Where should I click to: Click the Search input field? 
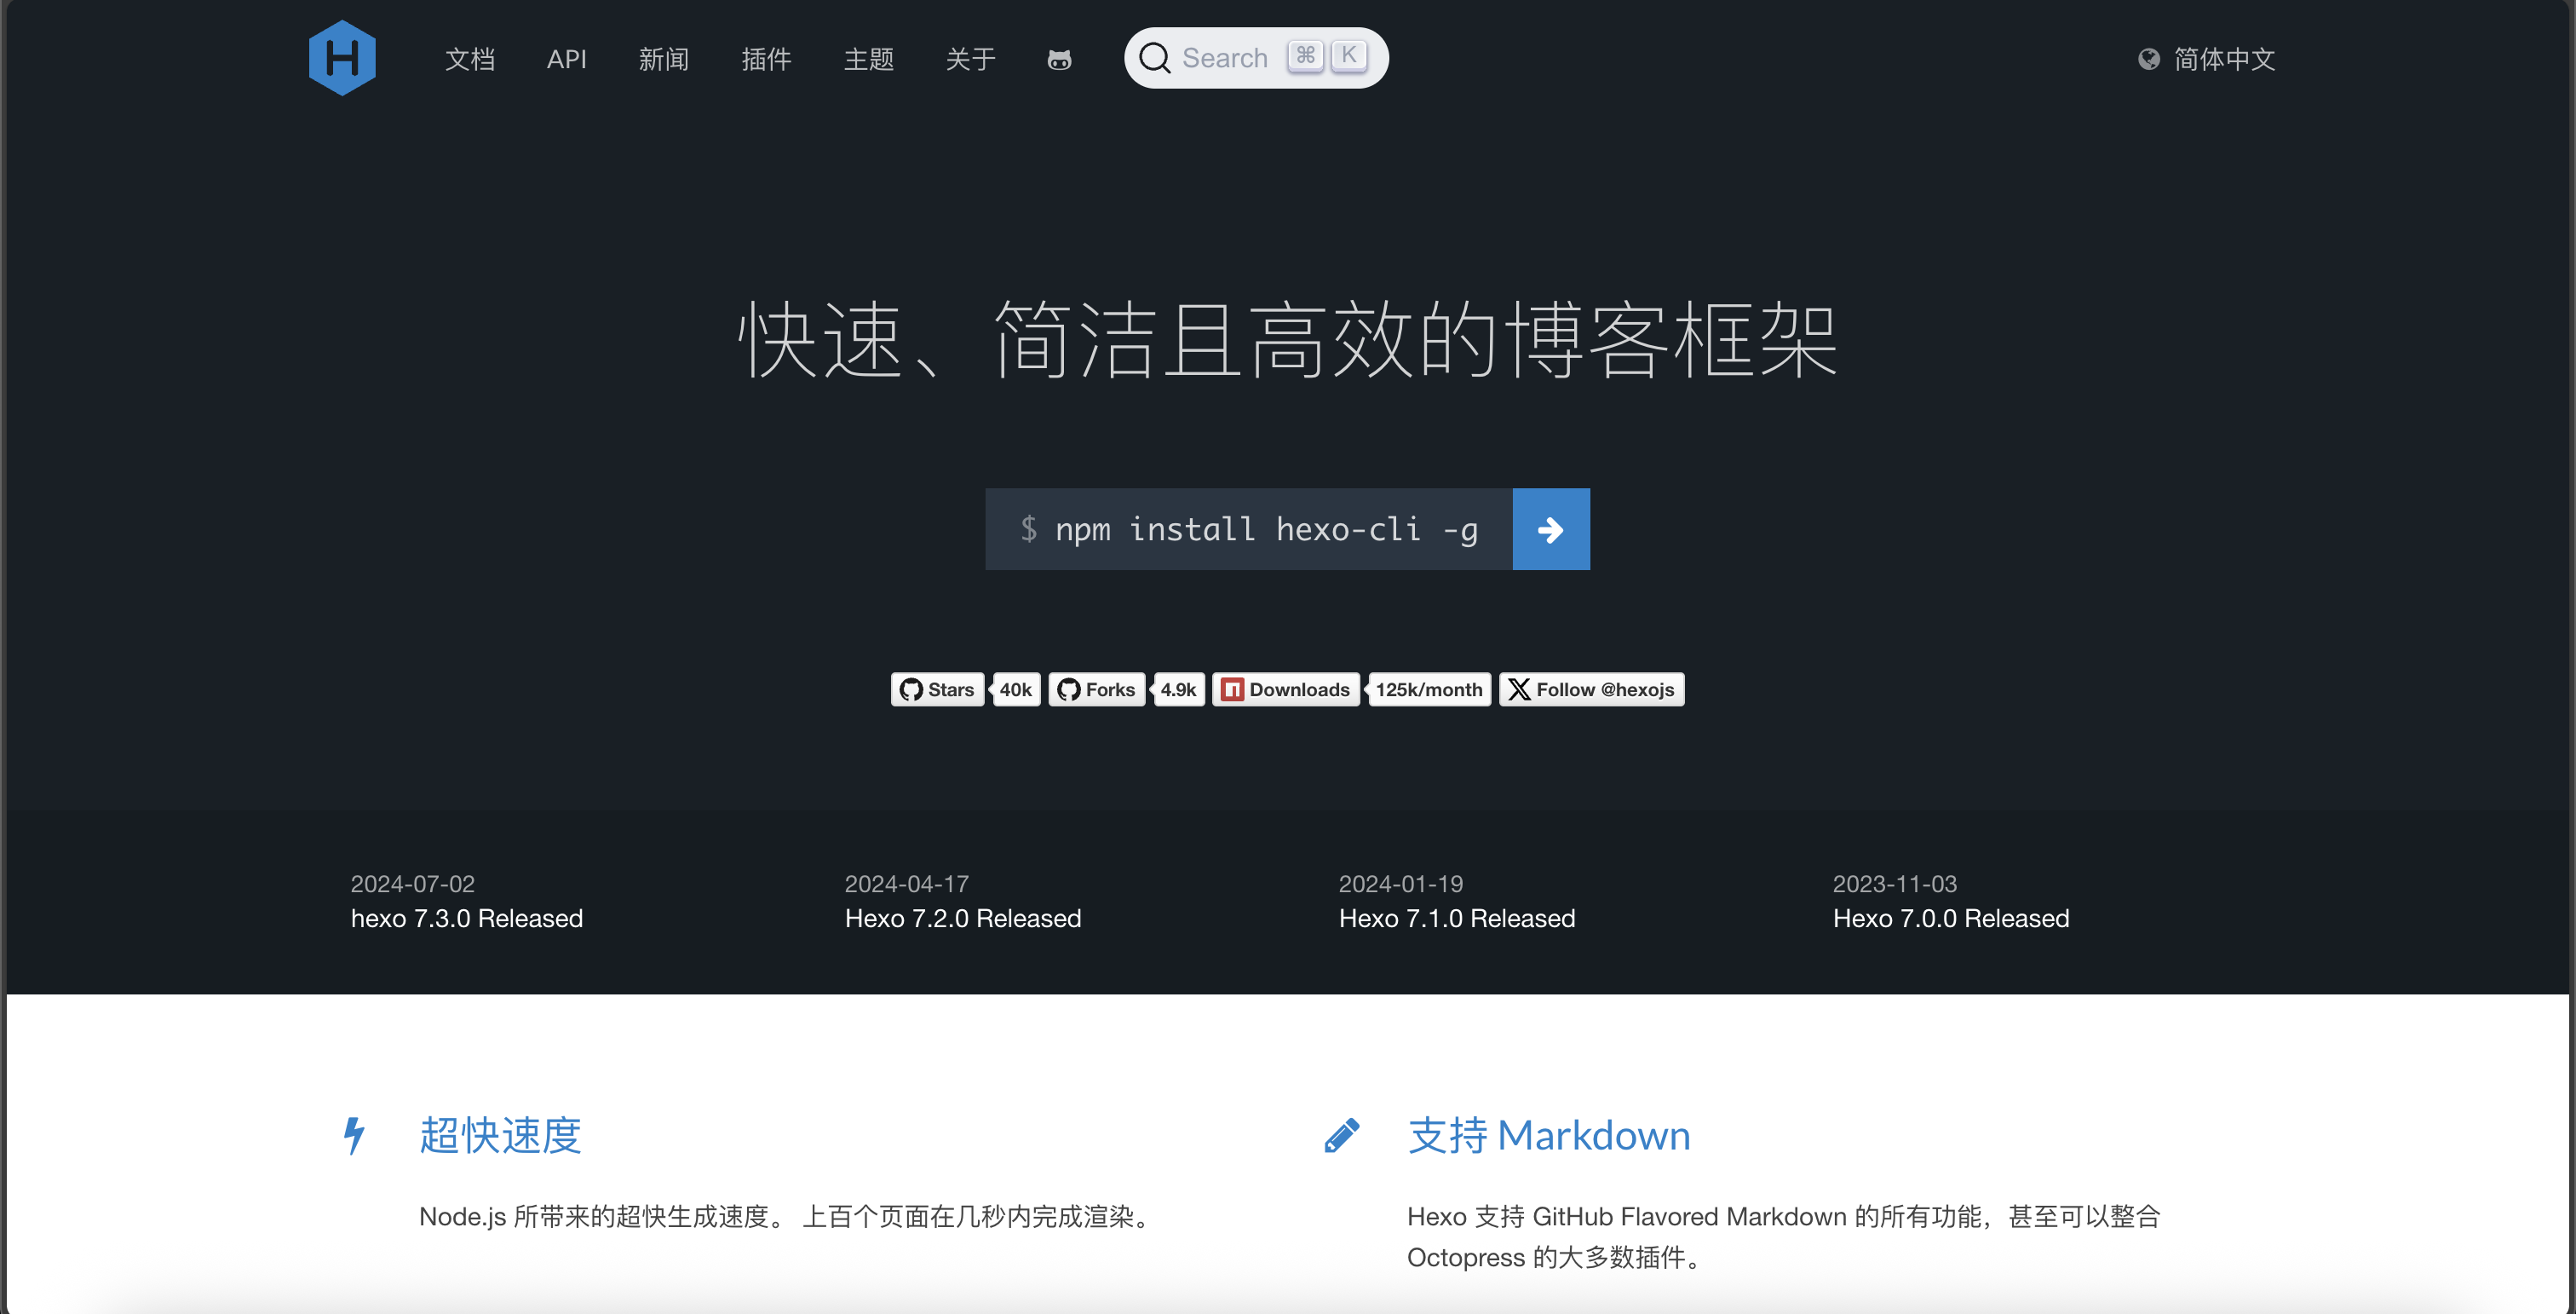(1256, 58)
